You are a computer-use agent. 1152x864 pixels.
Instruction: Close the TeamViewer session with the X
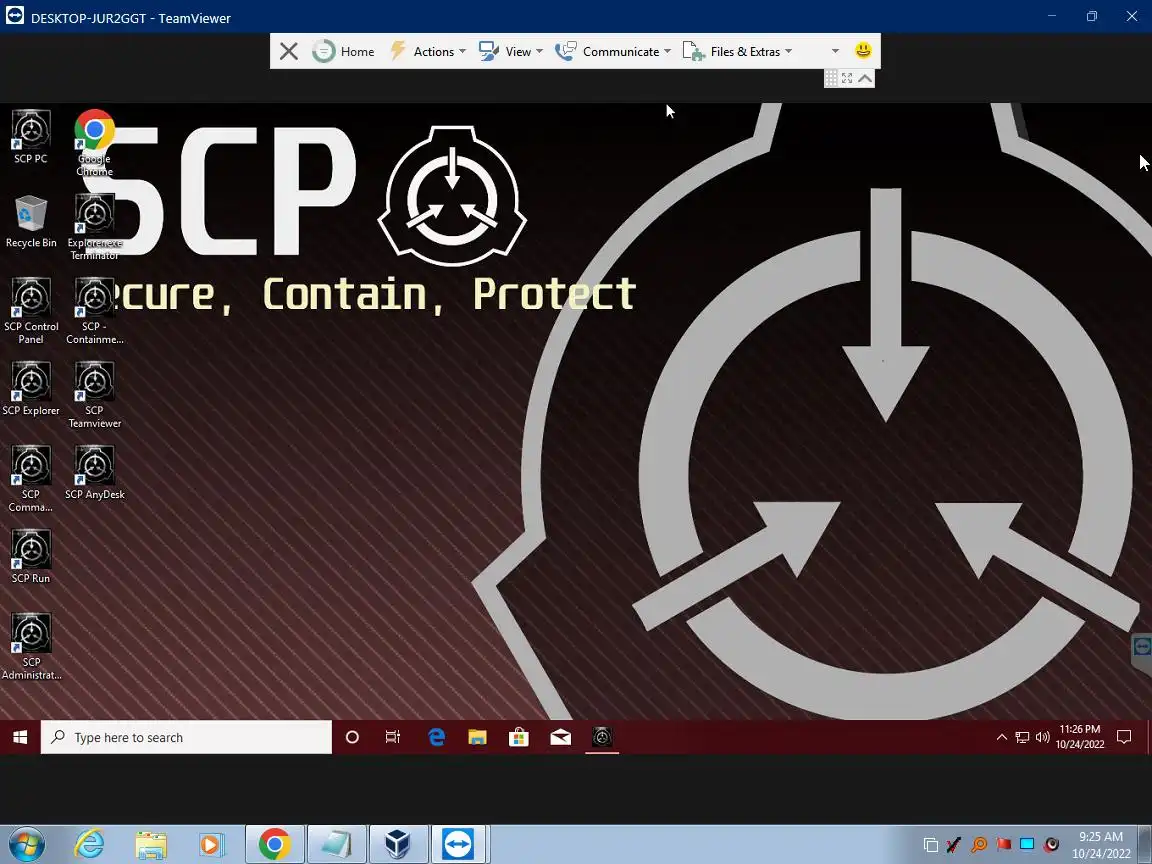coord(289,51)
